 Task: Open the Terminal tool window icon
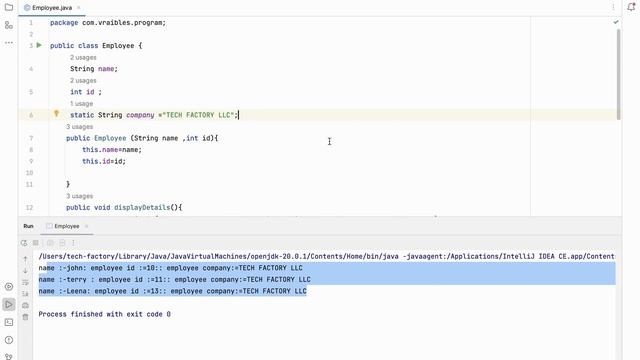tap(9, 322)
